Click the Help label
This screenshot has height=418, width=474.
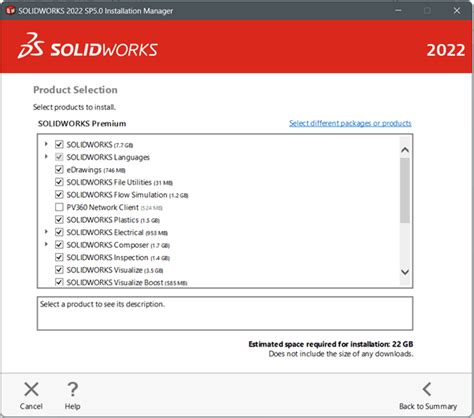pyautogui.click(x=72, y=406)
